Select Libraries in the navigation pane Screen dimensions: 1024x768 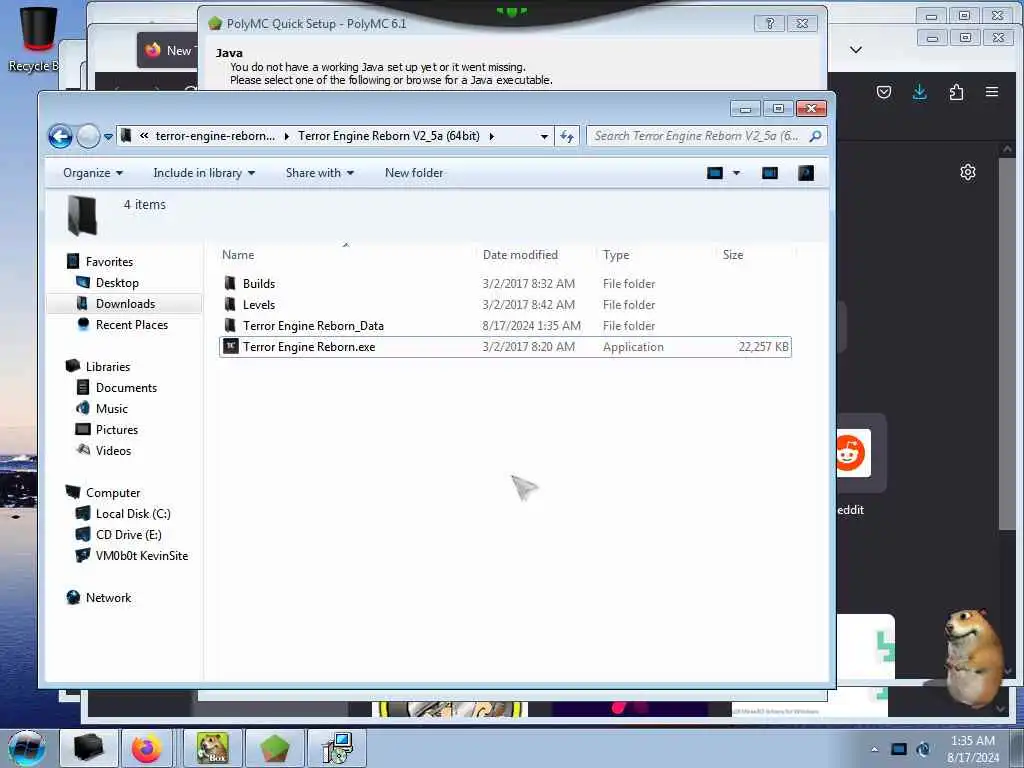[x=98, y=366]
